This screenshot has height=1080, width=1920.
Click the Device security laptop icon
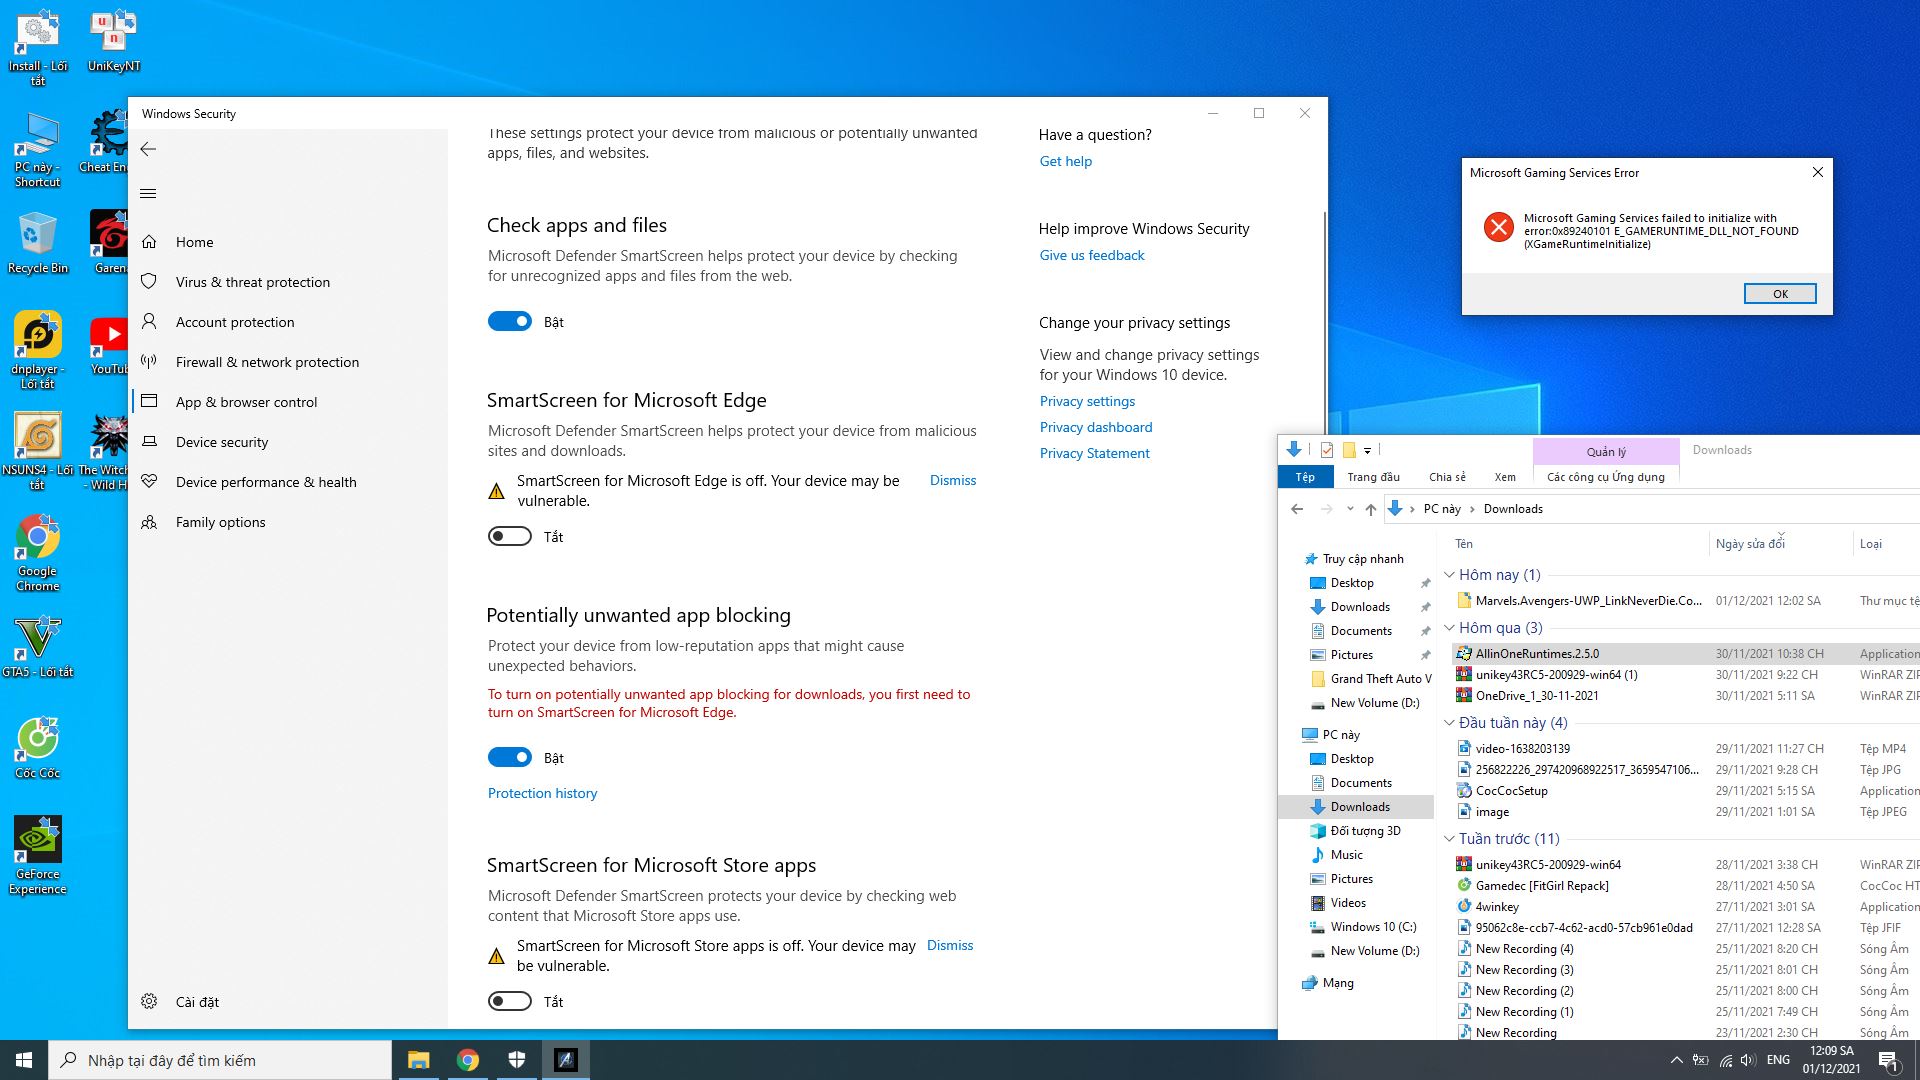[149, 442]
